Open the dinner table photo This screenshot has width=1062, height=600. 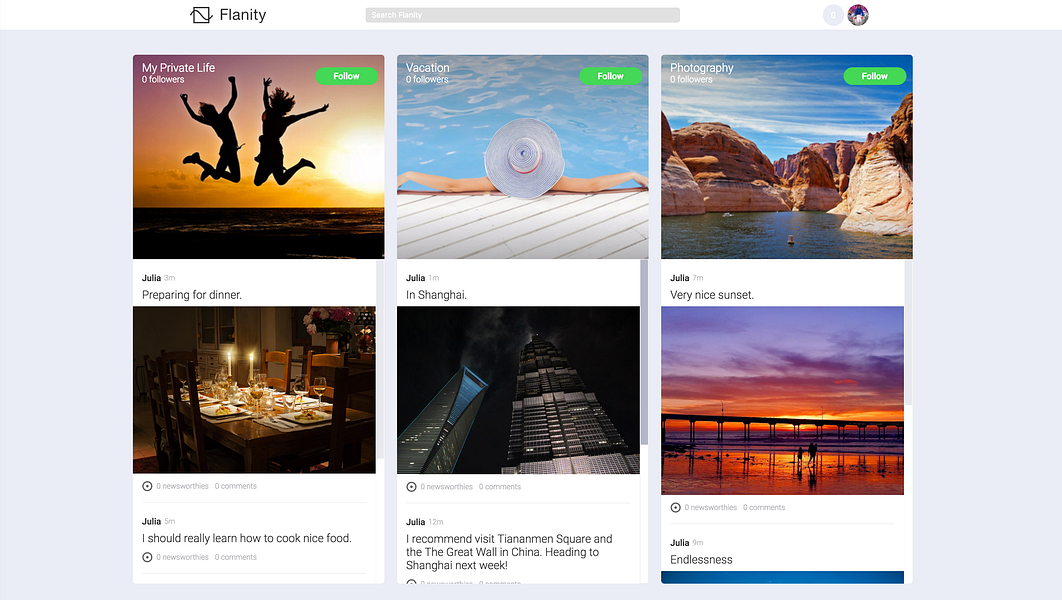coord(254,390)
